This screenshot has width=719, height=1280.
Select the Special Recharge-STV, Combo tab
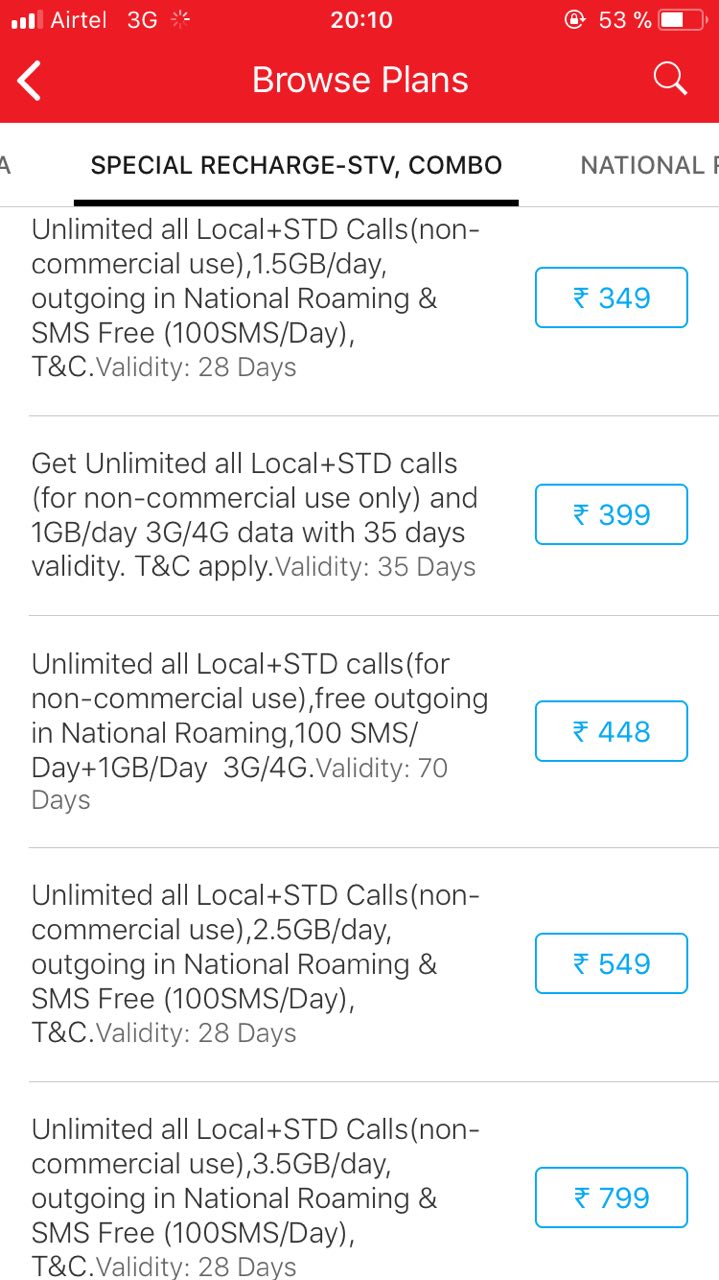(x=296, y=165)
